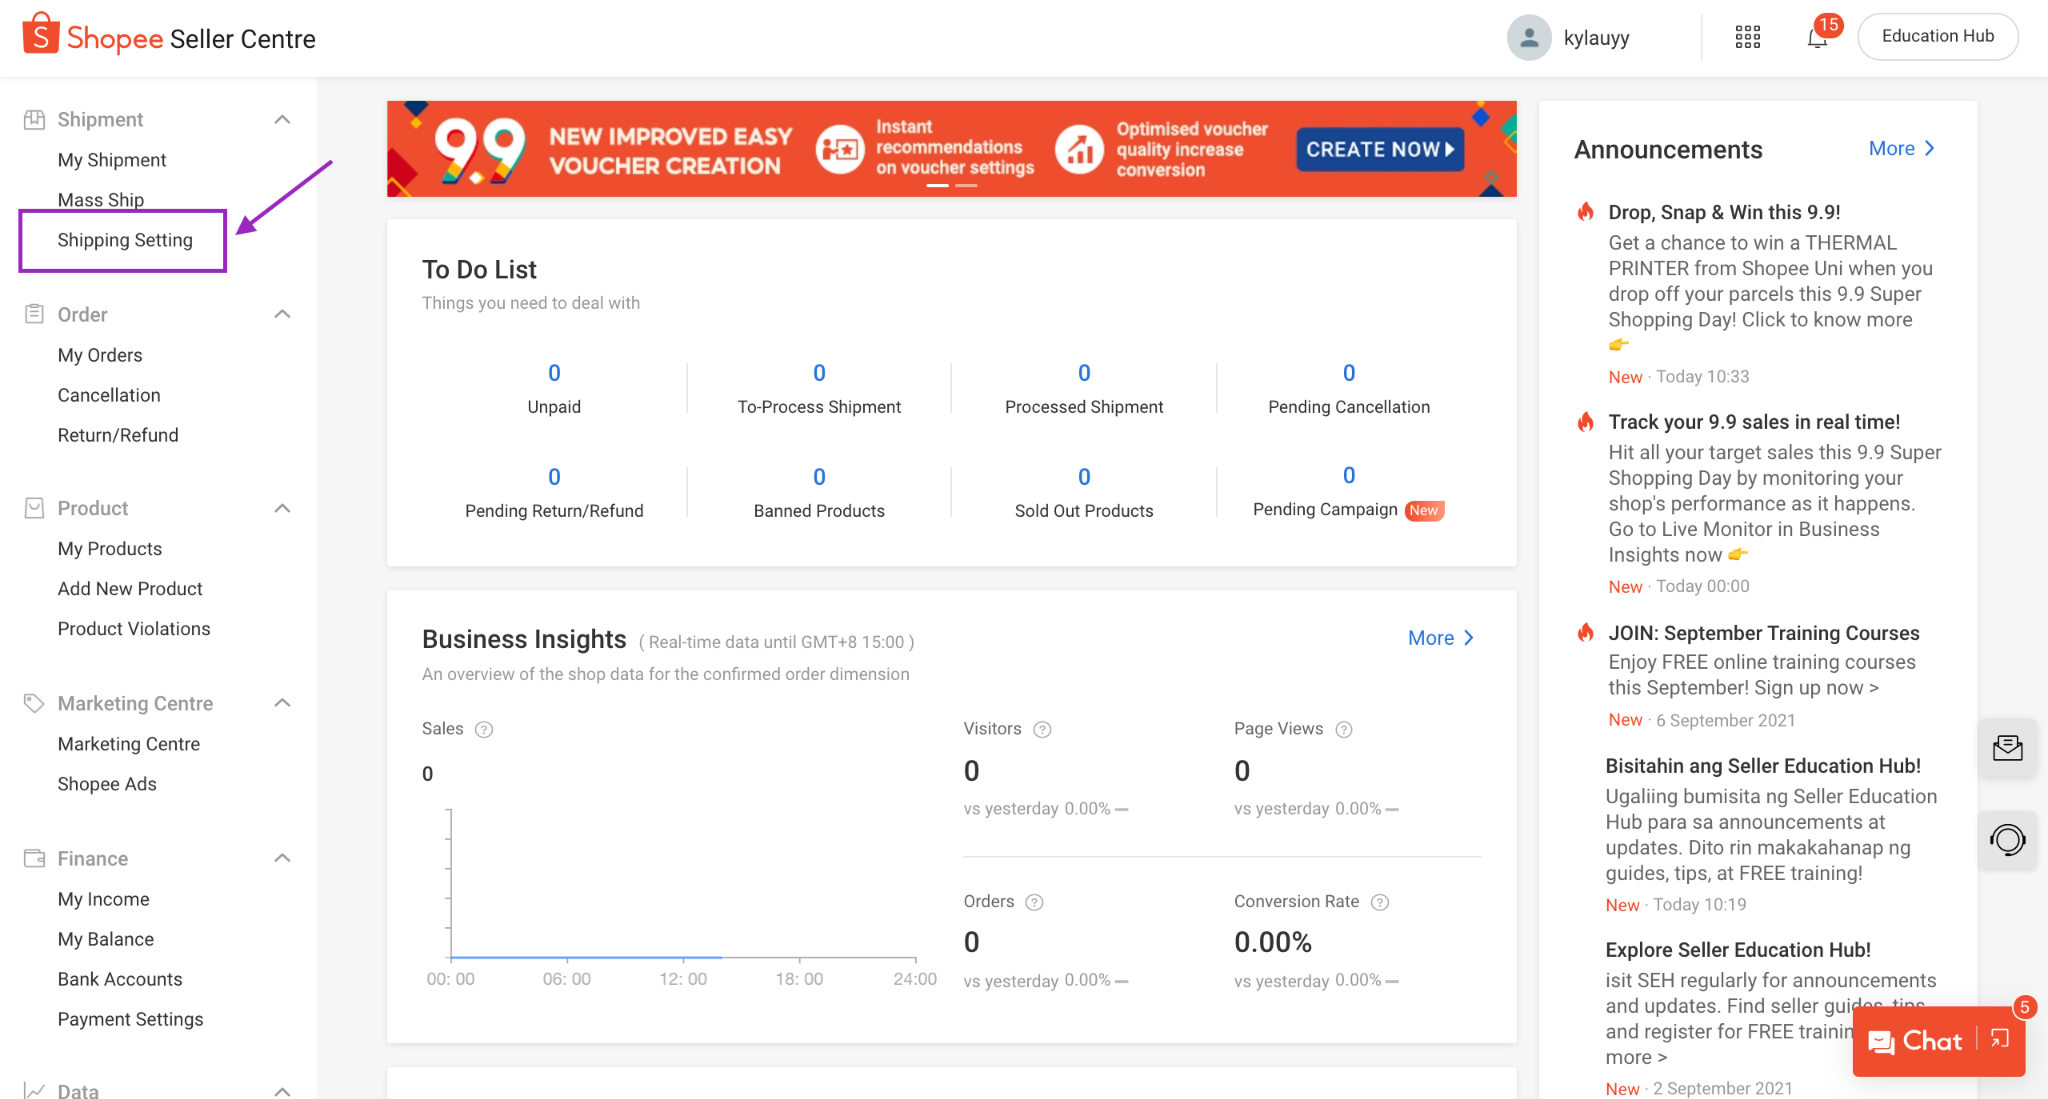Click the Shopee logo icon
Viewport: 2048px width, 1099px height.
40,34
